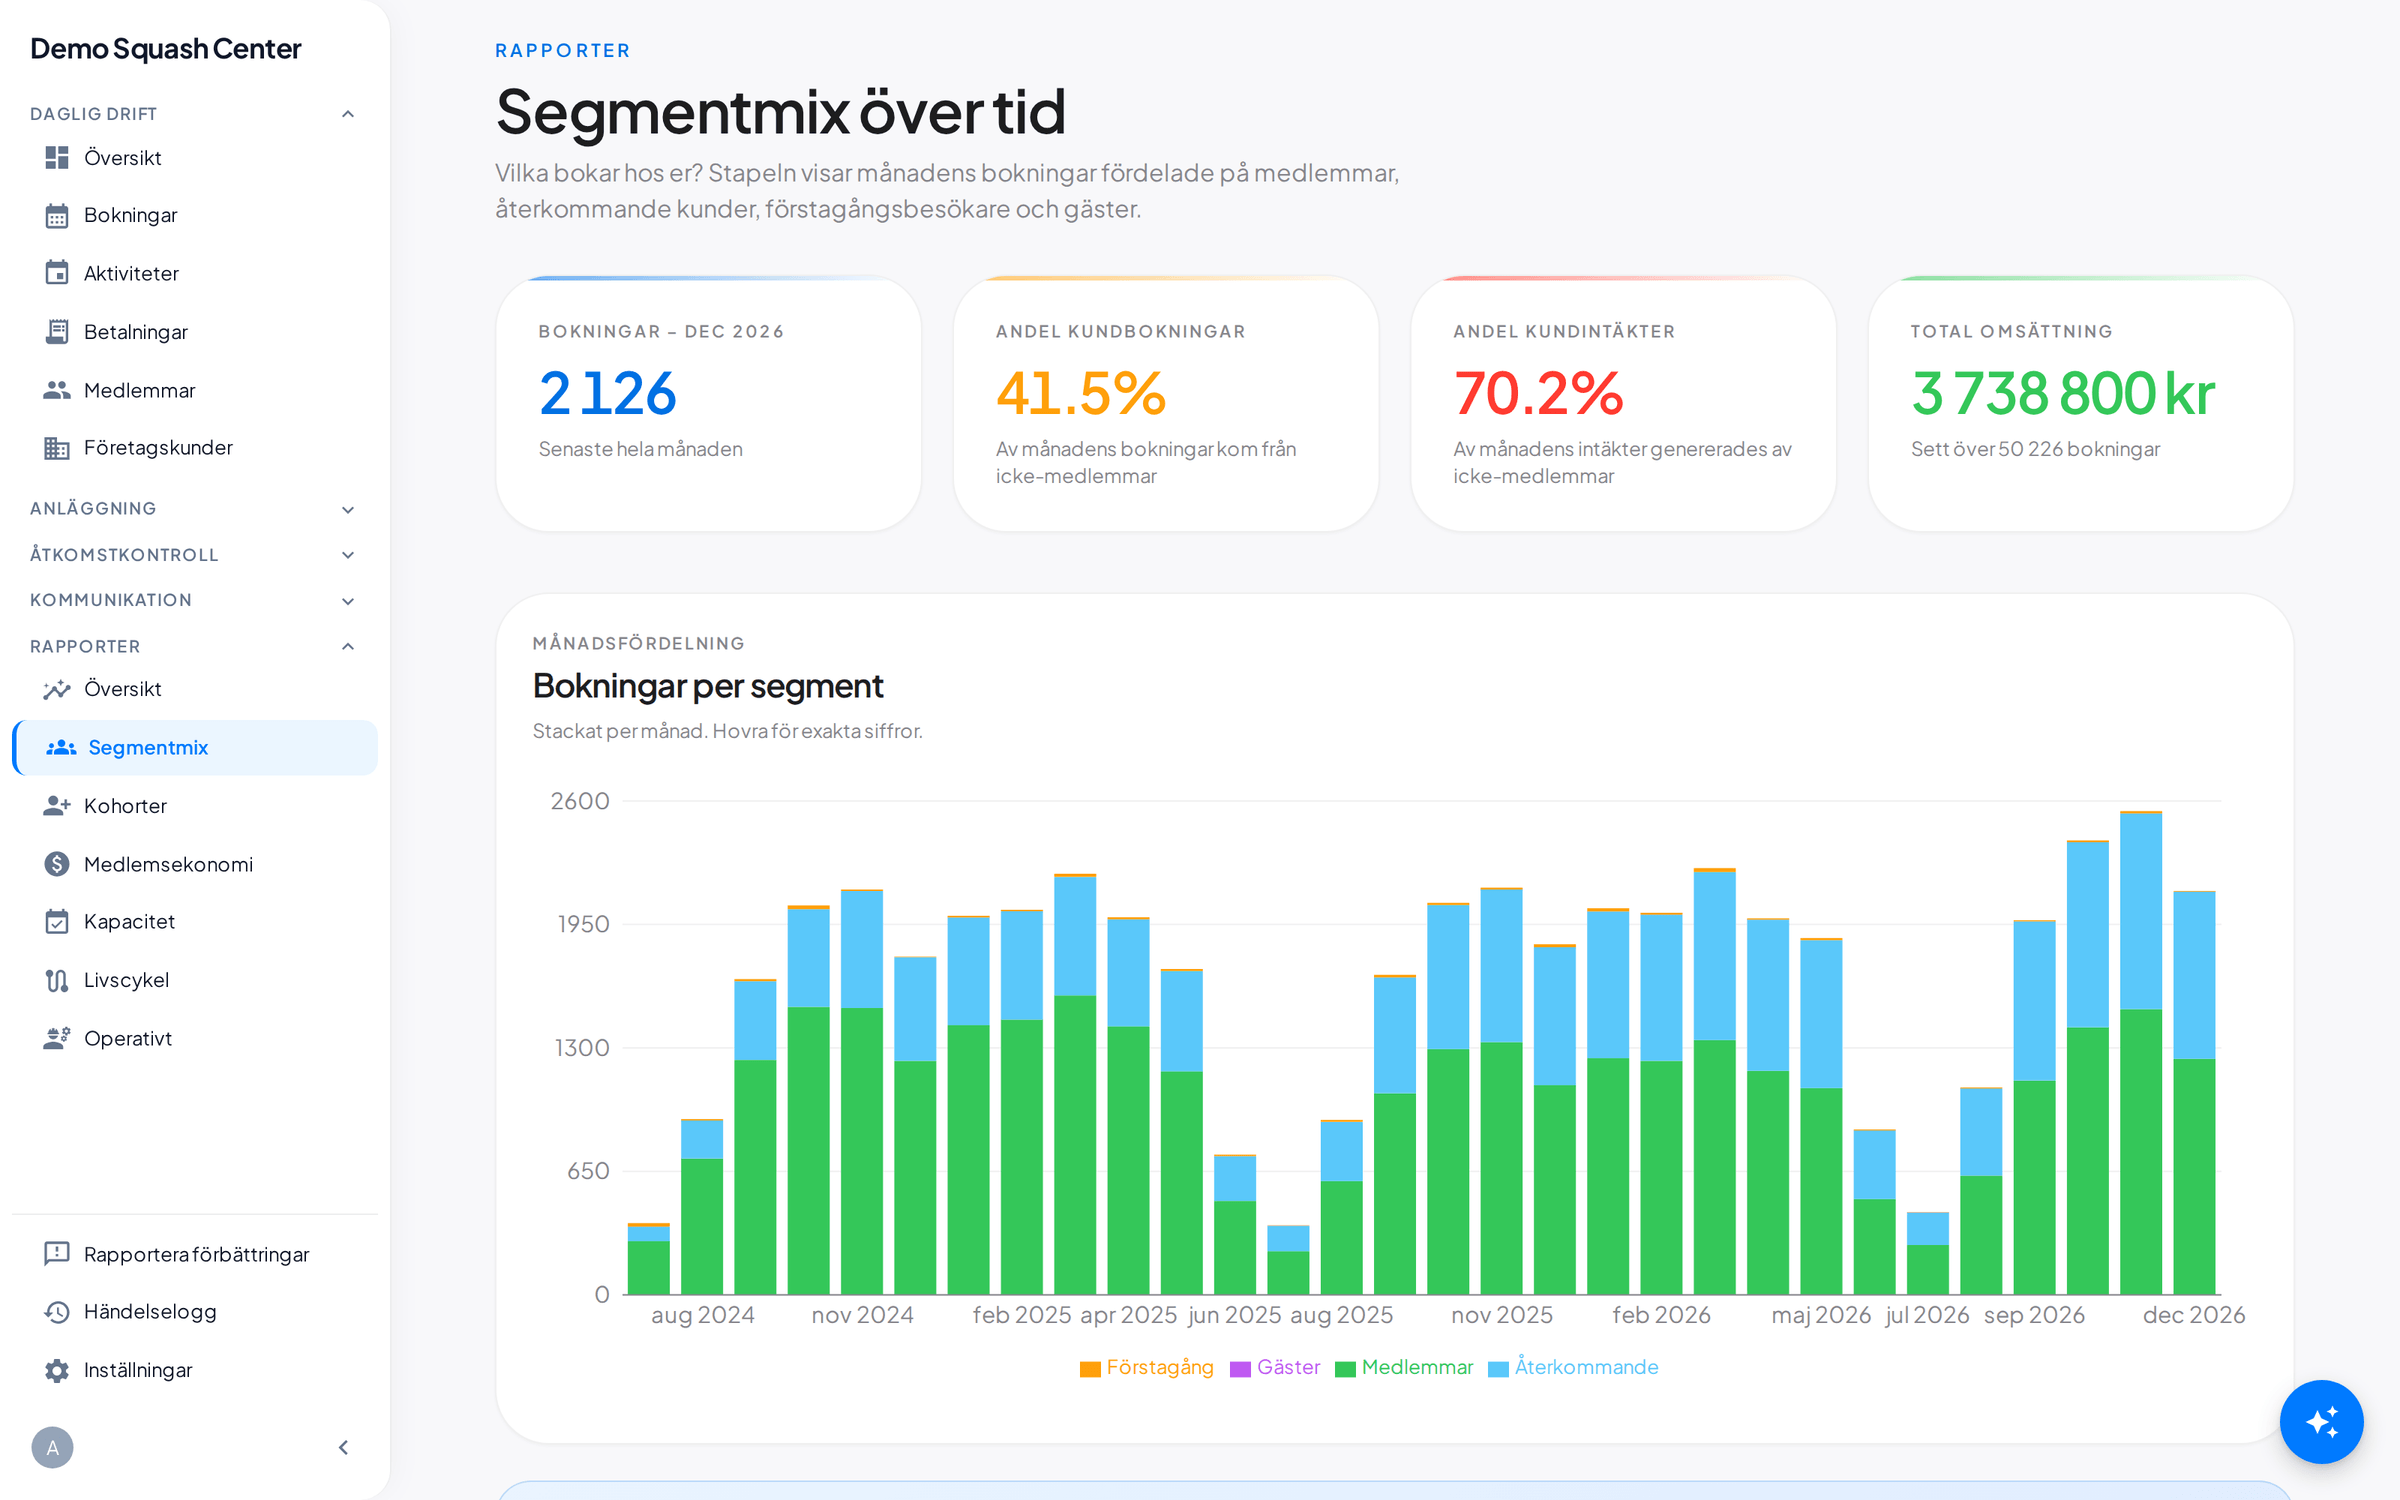The image size is (2400, 1500).
Task: Open Företagskunder in the sidebar
Action: point(195,448)
